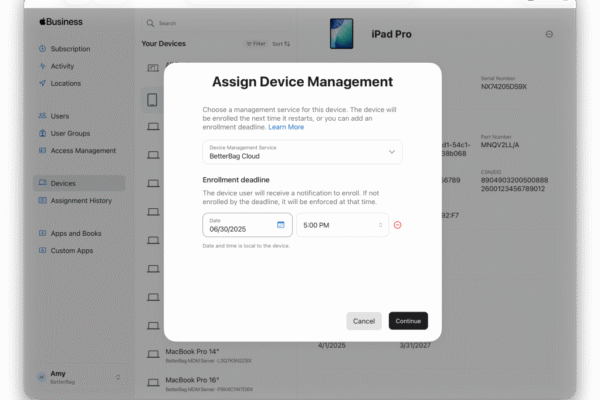Select the MacBook Pro 16" device row

click(x=218, y=384)
